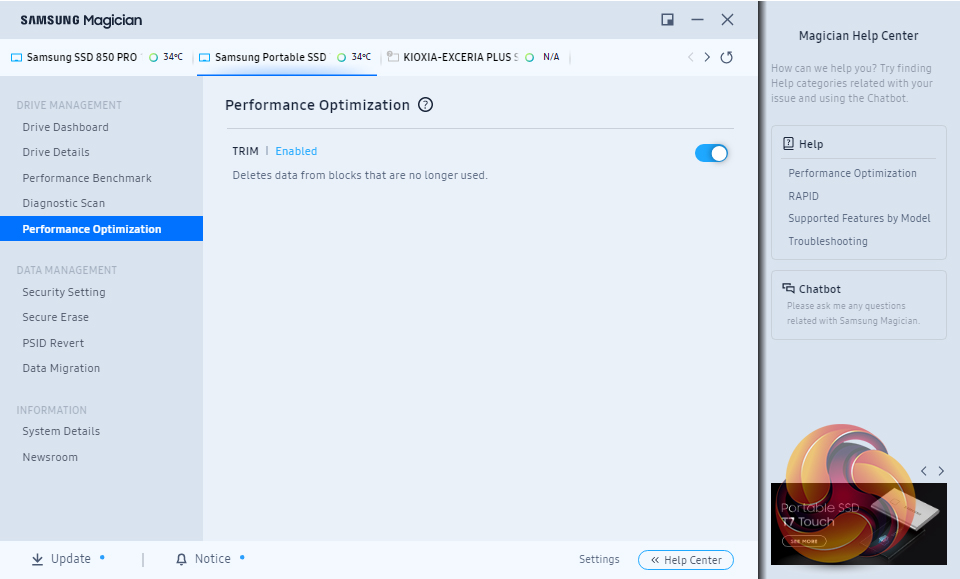Open Data Migration
This screenshot has height=579, width=960.
(x=61, y=368)
